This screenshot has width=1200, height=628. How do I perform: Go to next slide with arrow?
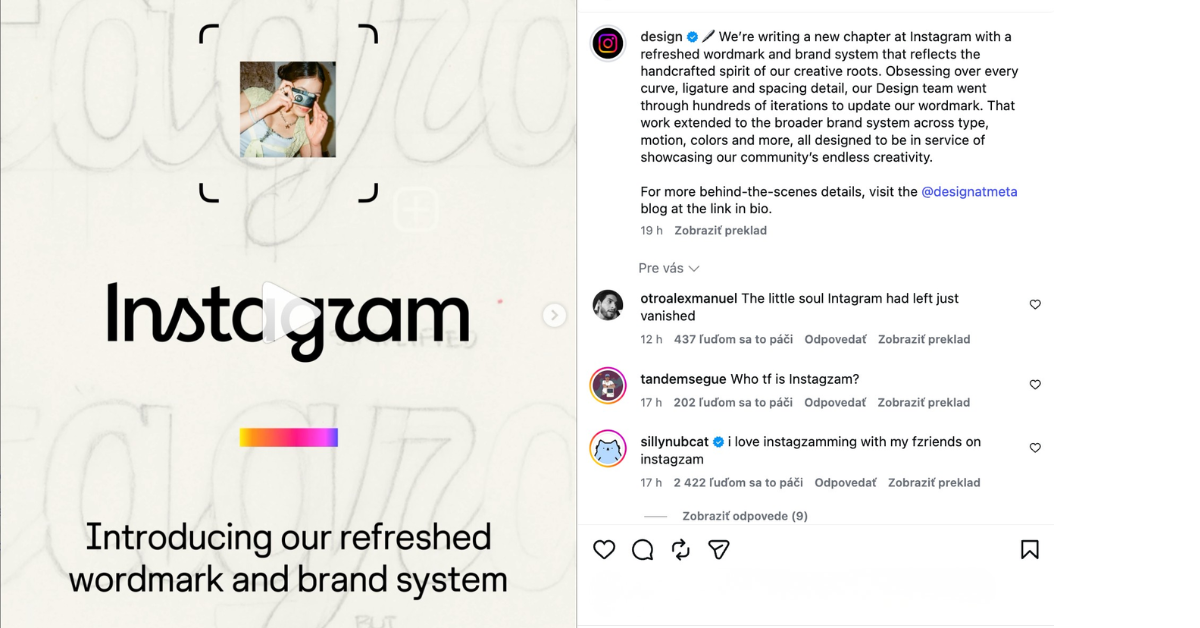pyautogui.click(x=554, y=315)
